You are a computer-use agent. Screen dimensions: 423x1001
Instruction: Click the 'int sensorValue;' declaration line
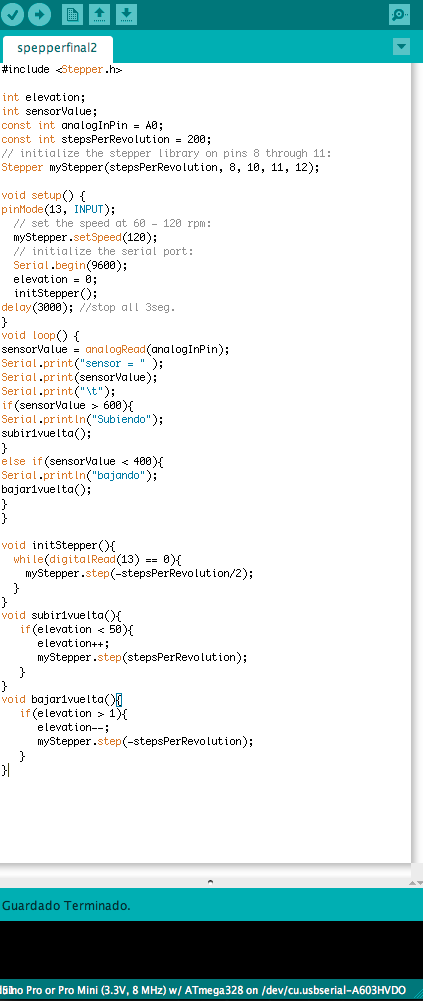[x=49, y=112]
